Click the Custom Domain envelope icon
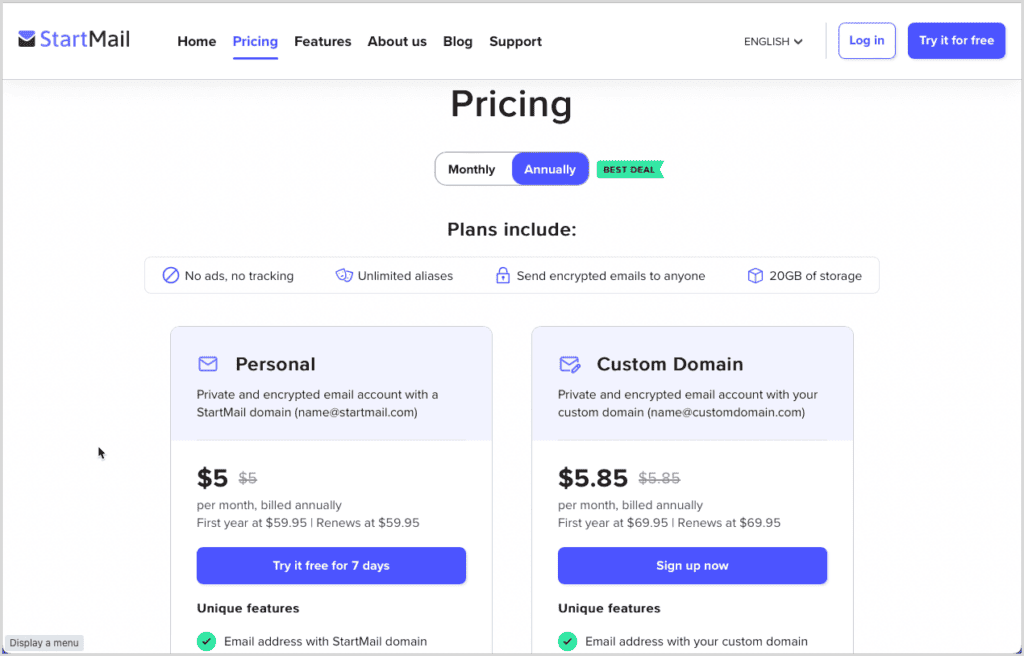This screenshot has width=1024, height=656. pyautogui.click(x=570, y=364)
